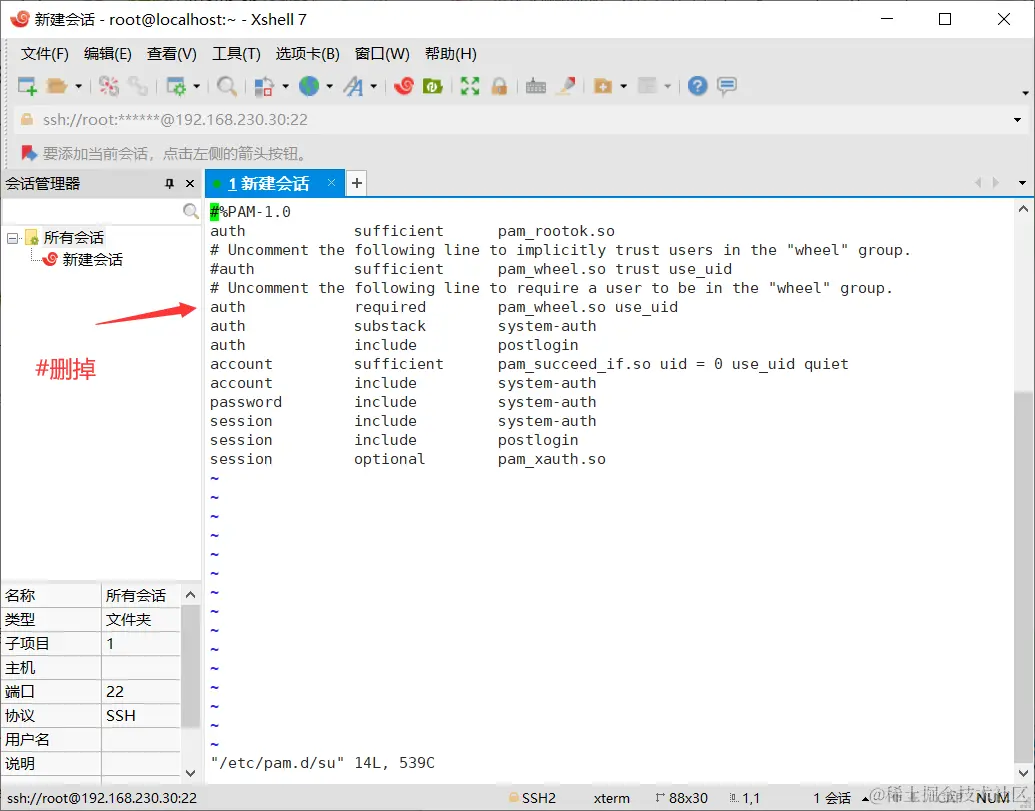
Task: Click the New Session toolbar icon
Action: pyautogui.click(x=28, y=86)
